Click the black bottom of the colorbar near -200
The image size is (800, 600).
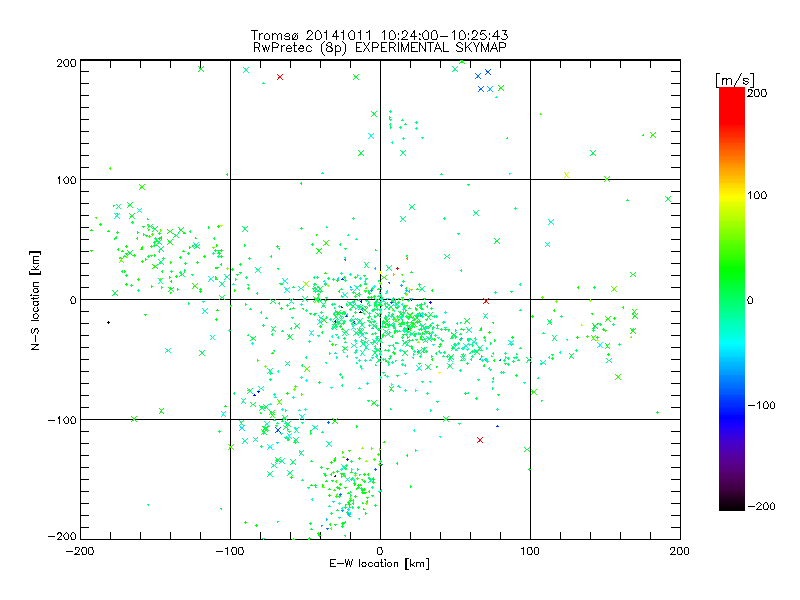pos(732,504)
